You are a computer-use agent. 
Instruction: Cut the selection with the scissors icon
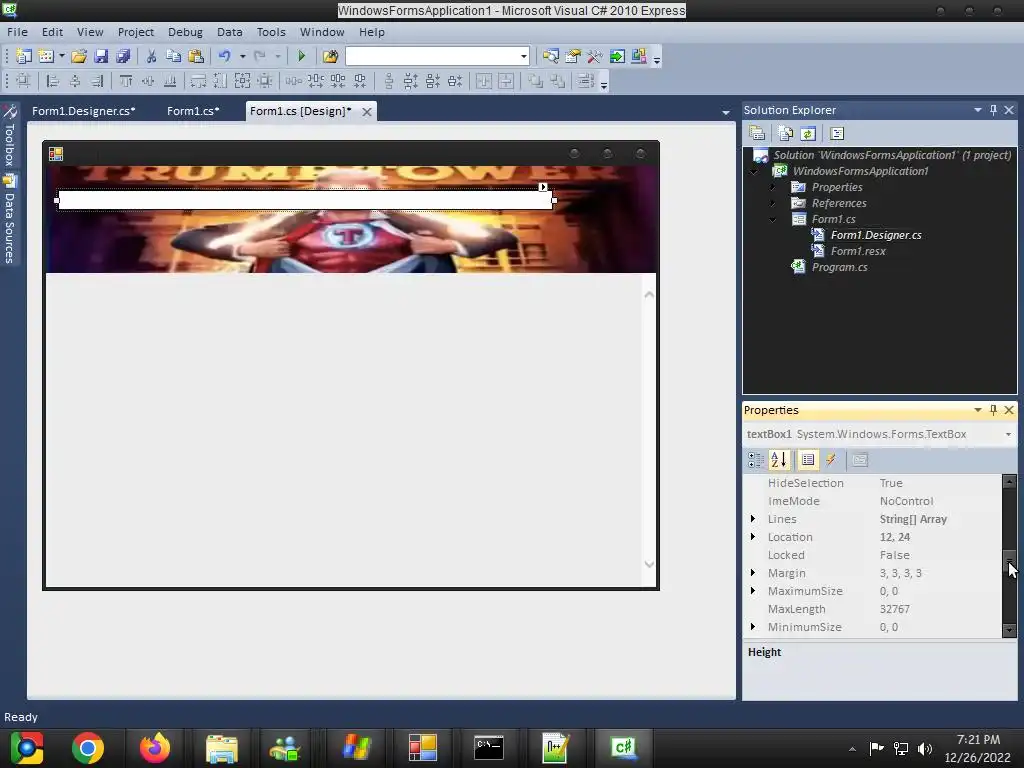point(151,56)
